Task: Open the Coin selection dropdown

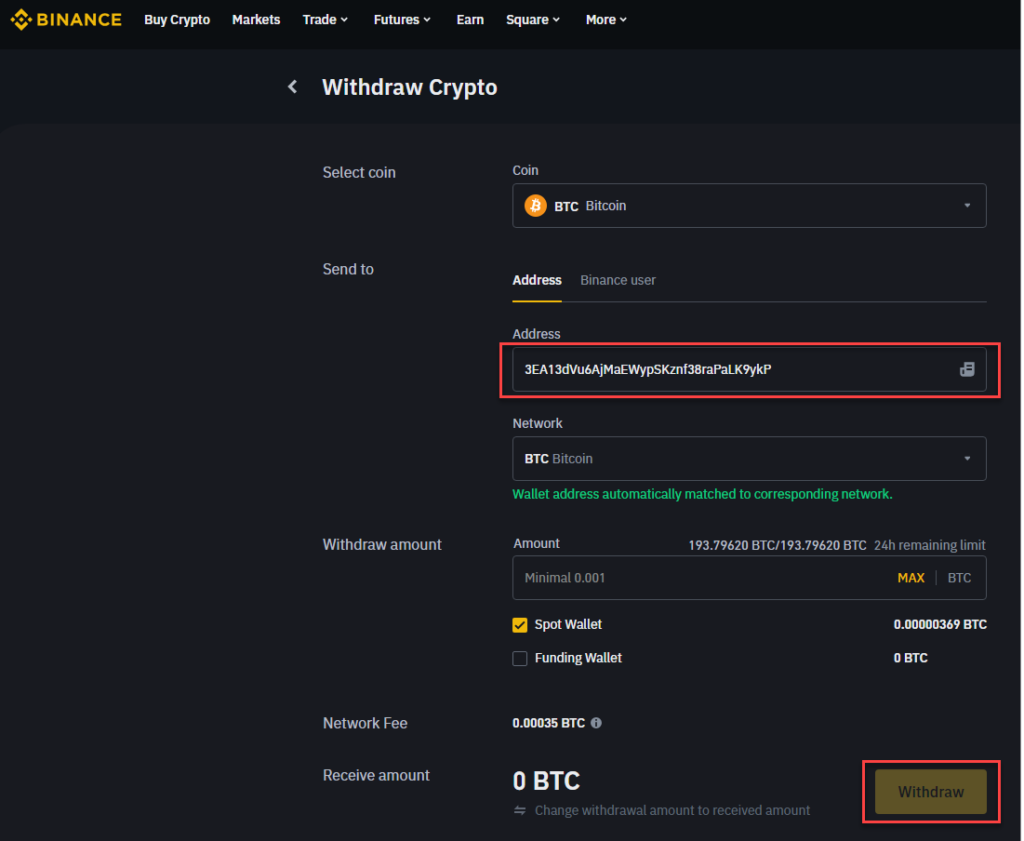Action: 966,205
